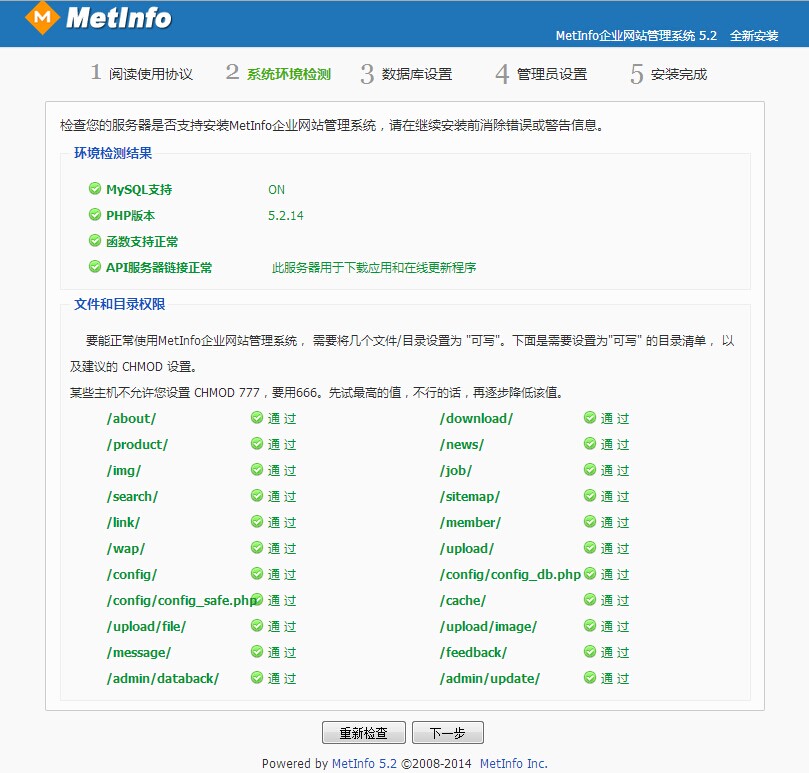This screenshot has width=809, height=773.
Task: Click the check icon beside /feedback/ status
Action: point(590,652)
